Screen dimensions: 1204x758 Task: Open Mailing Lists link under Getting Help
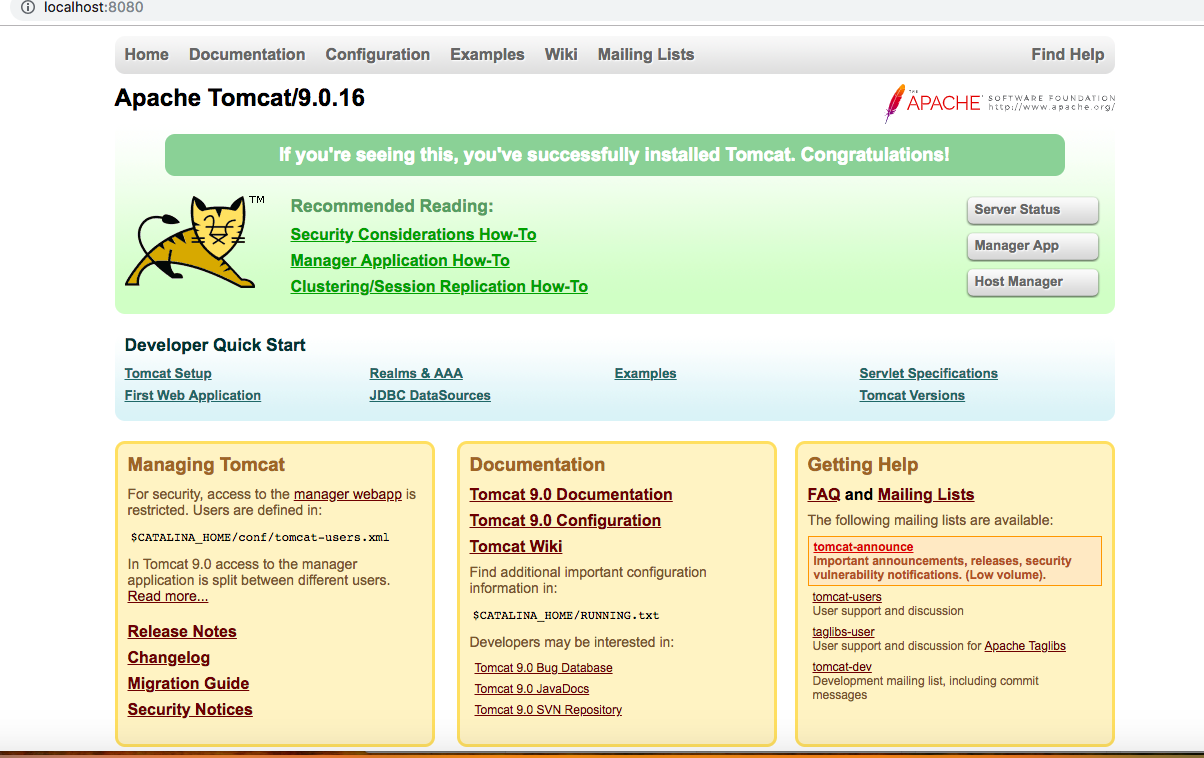[926, 495]
